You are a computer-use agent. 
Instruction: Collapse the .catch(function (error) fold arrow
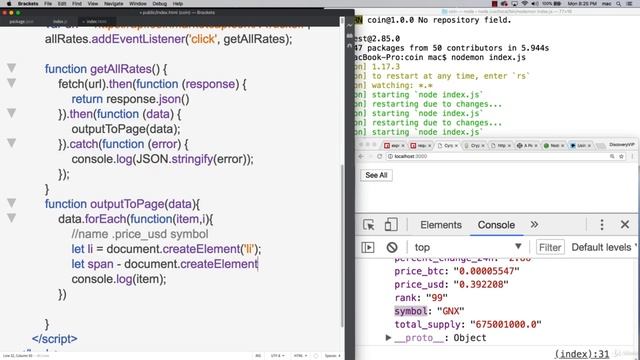tap(11, 143)
